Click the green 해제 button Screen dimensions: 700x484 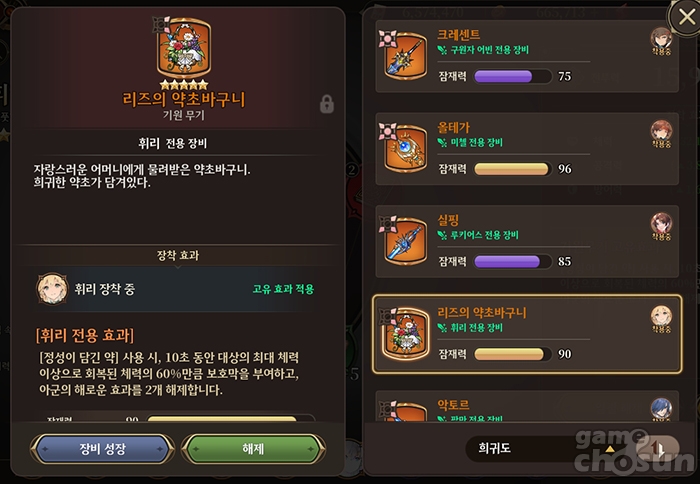click(x=253, y=449)
